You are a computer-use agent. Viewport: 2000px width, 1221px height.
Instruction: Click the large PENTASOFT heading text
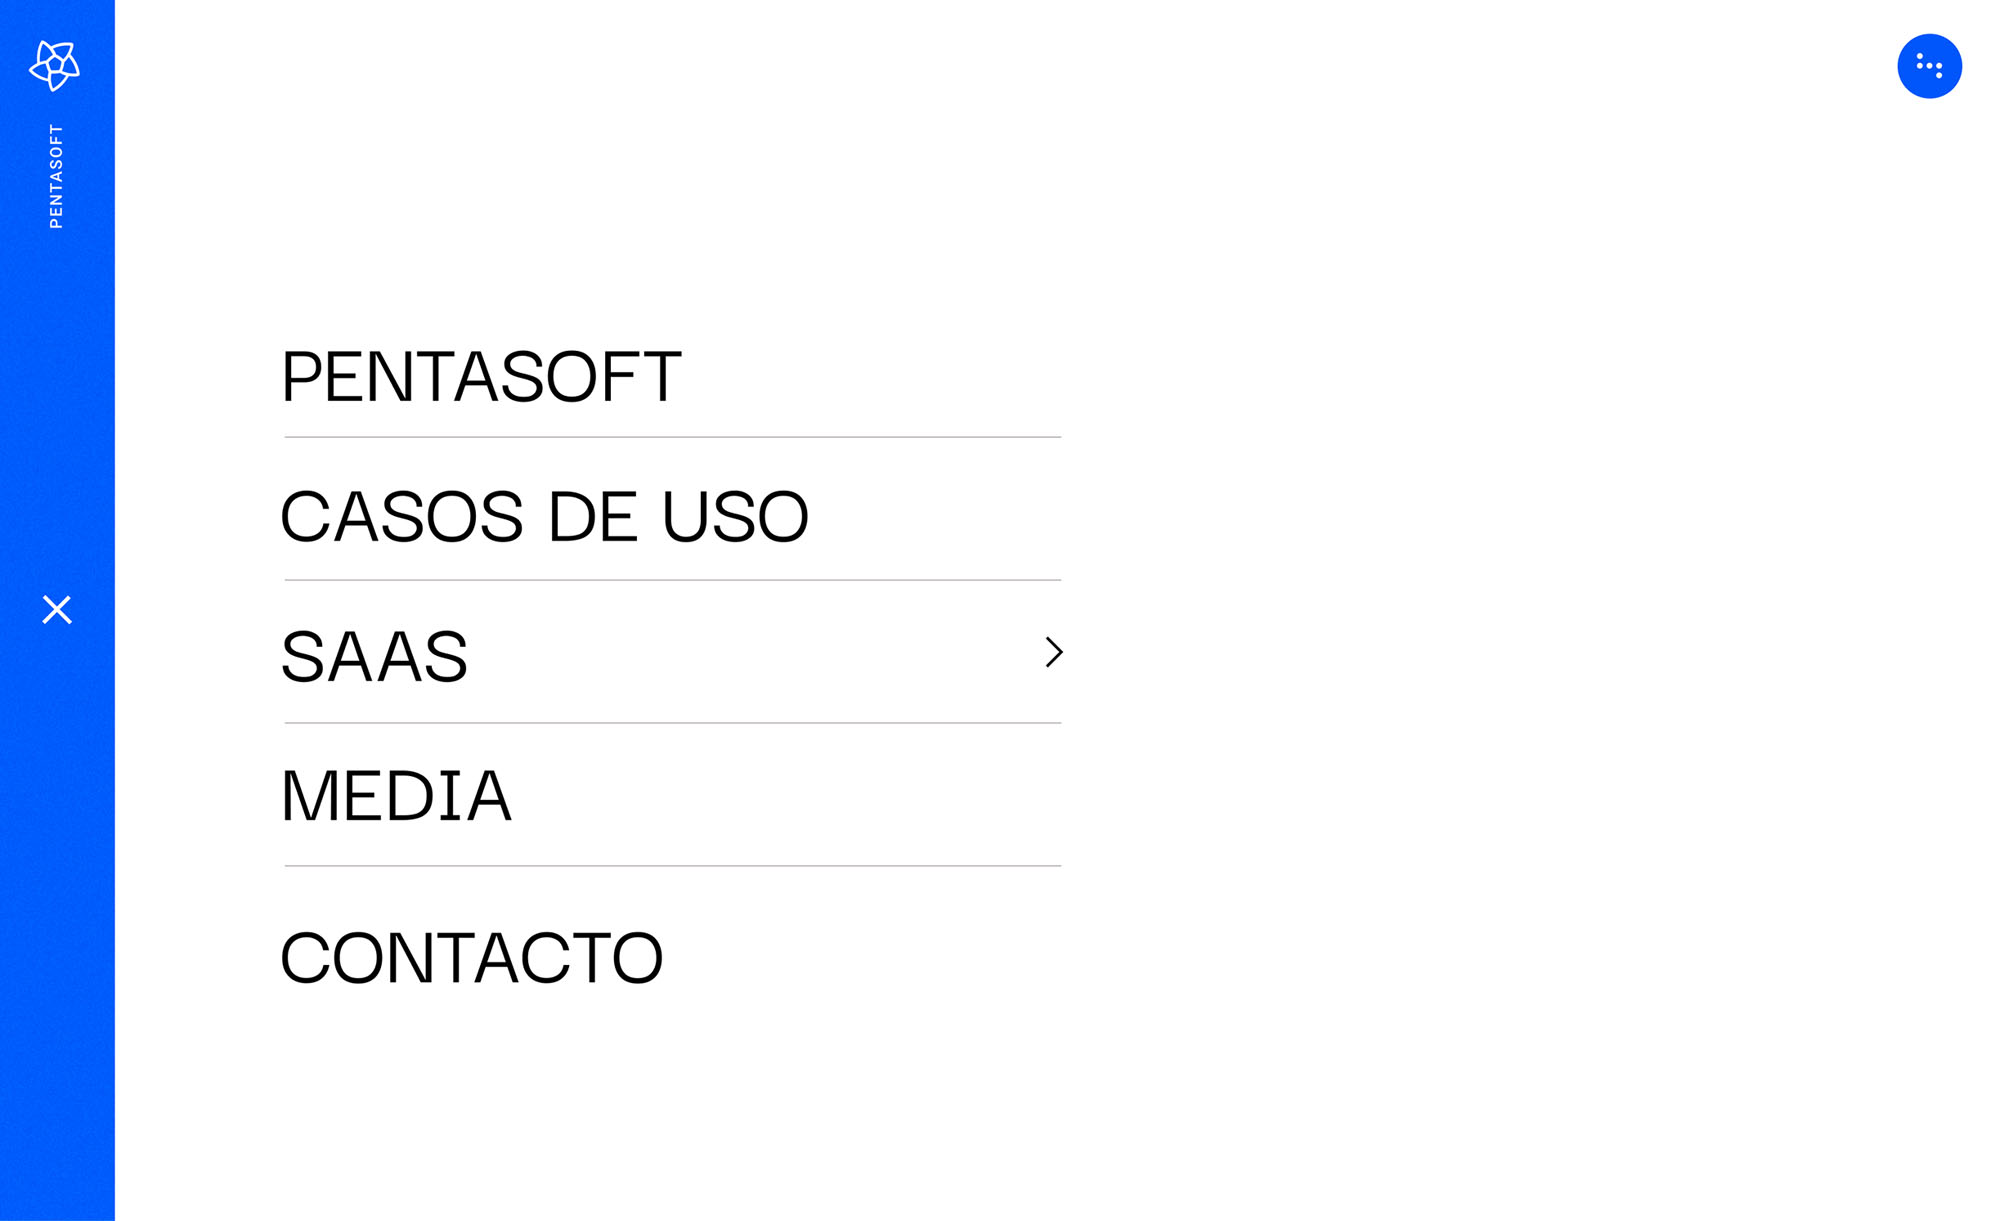[481, 377]
